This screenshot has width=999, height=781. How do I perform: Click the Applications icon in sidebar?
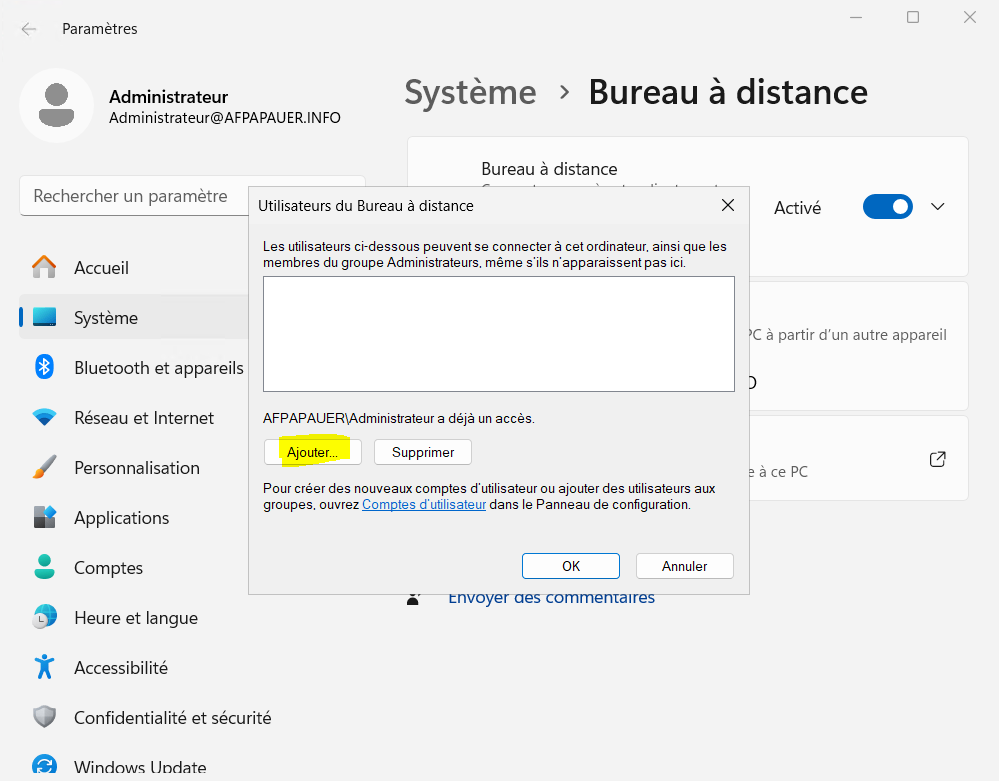[44, 518]
